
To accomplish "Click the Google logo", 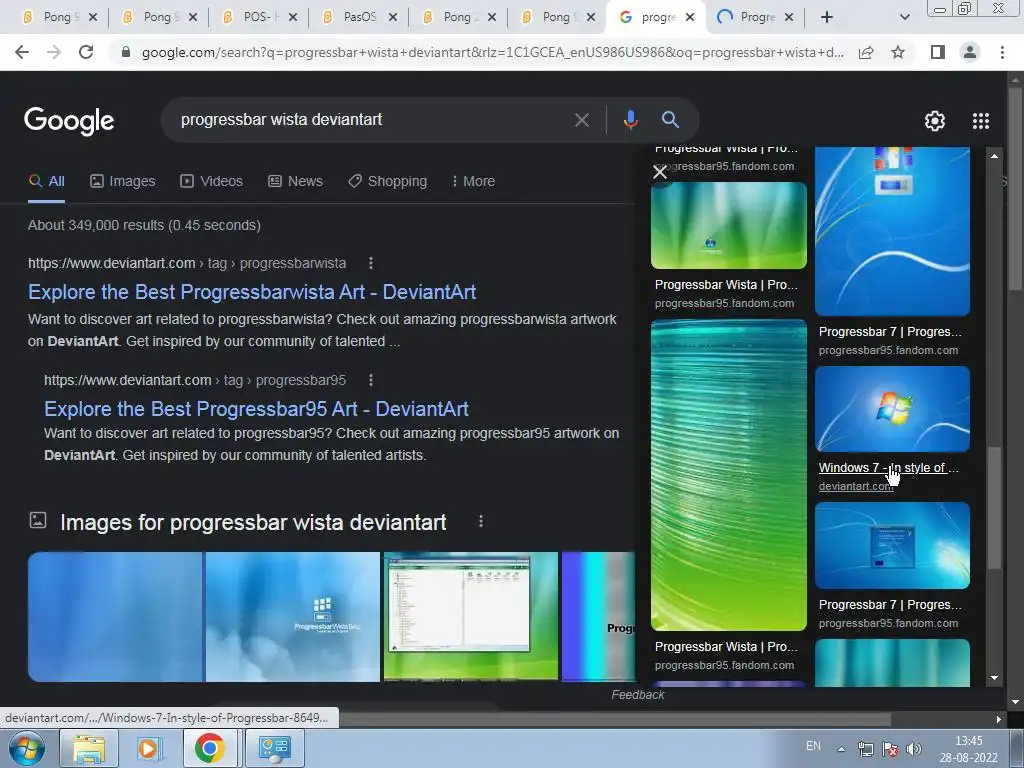I will (69, 121).
